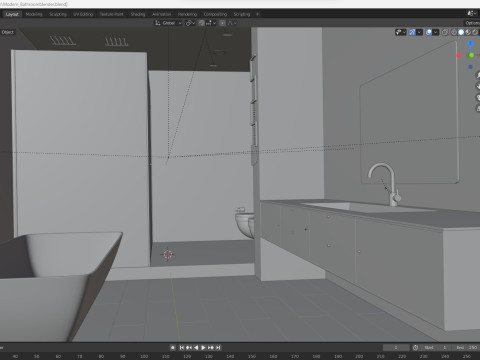Viewport: 480px width, 360px height.
Task: Switch to wireframe viewport shading
Action: click(454, 32)
